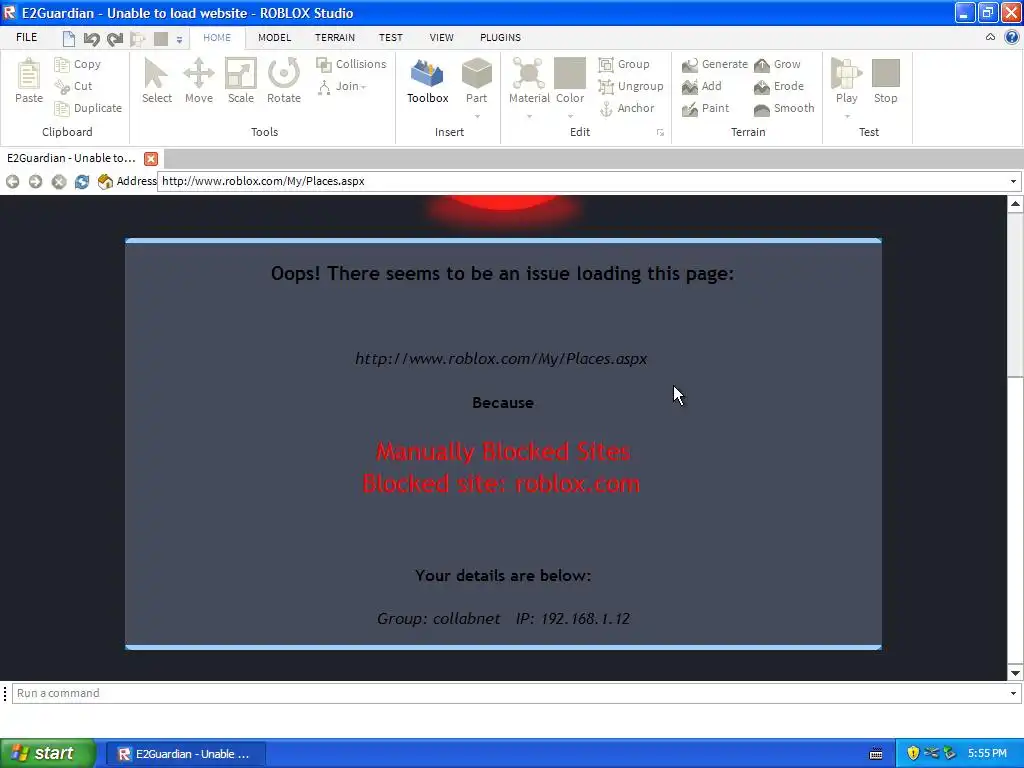
Task: Click the terrain Paint tool
Action: tap(705, 108)
